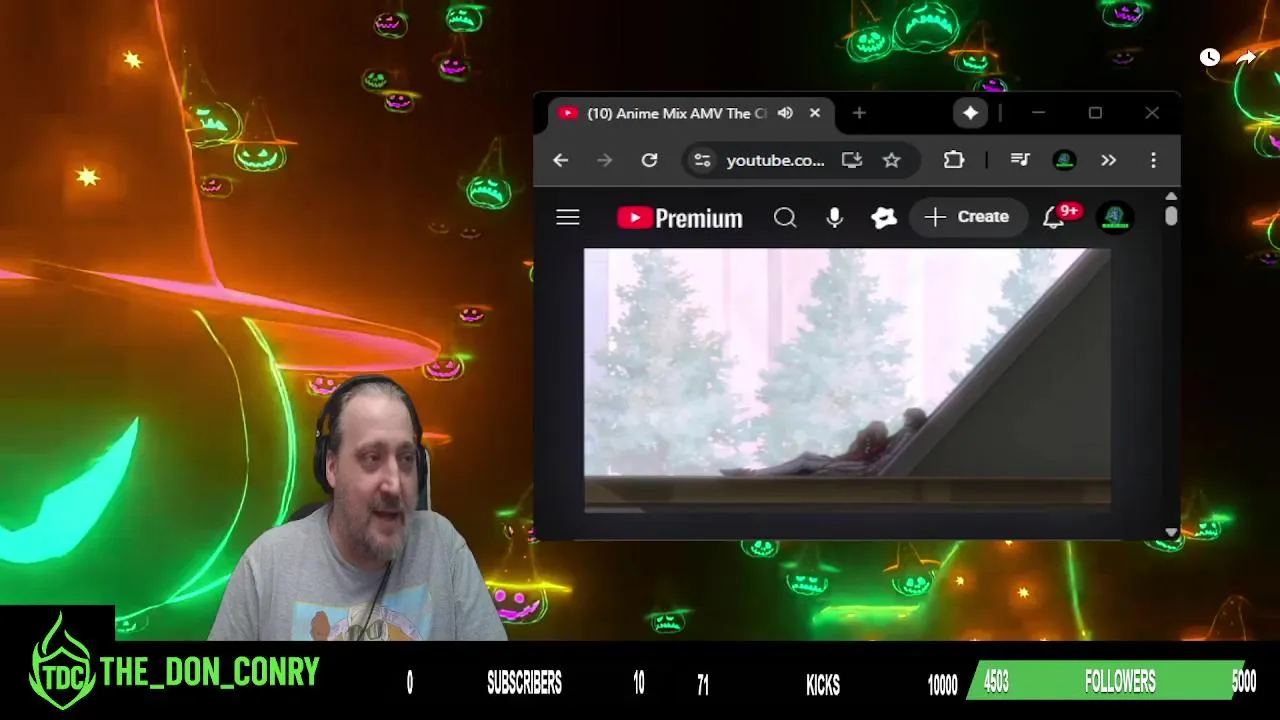1280x720 pixels.
Task: Open the Chrome three-dot menu
Action: [1153, 160]
